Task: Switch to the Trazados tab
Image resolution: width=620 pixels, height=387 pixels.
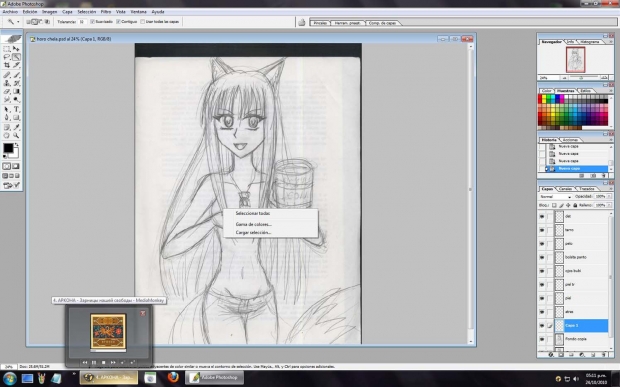Action: pyautogui.click(x=586, y=189)
